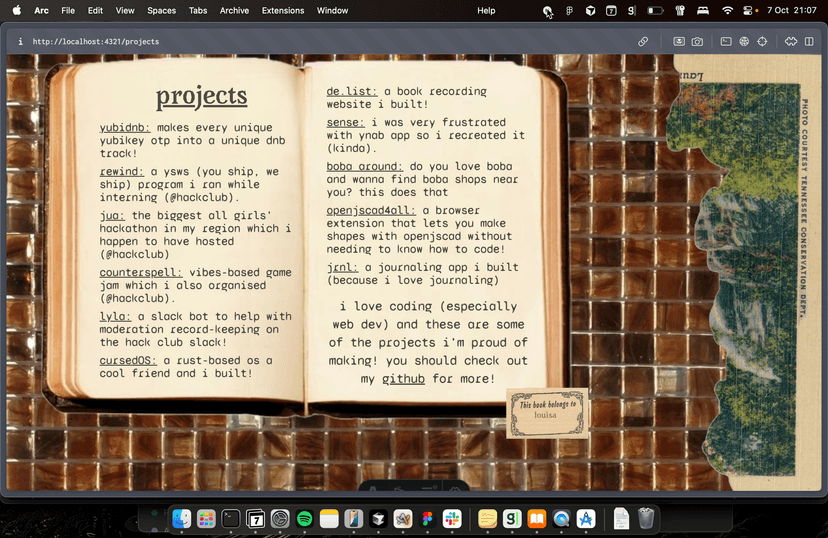The height and width of the screenshot is (538, 828).
Task: Open the console icon in browser toolbar
Action: coord(726,42)
